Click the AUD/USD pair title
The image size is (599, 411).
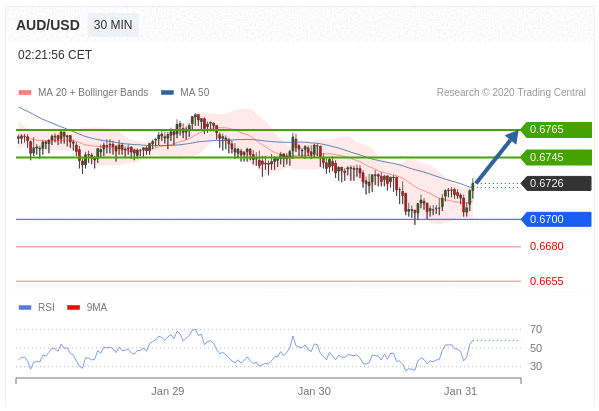pyautogui.click(x=48, y=25)
